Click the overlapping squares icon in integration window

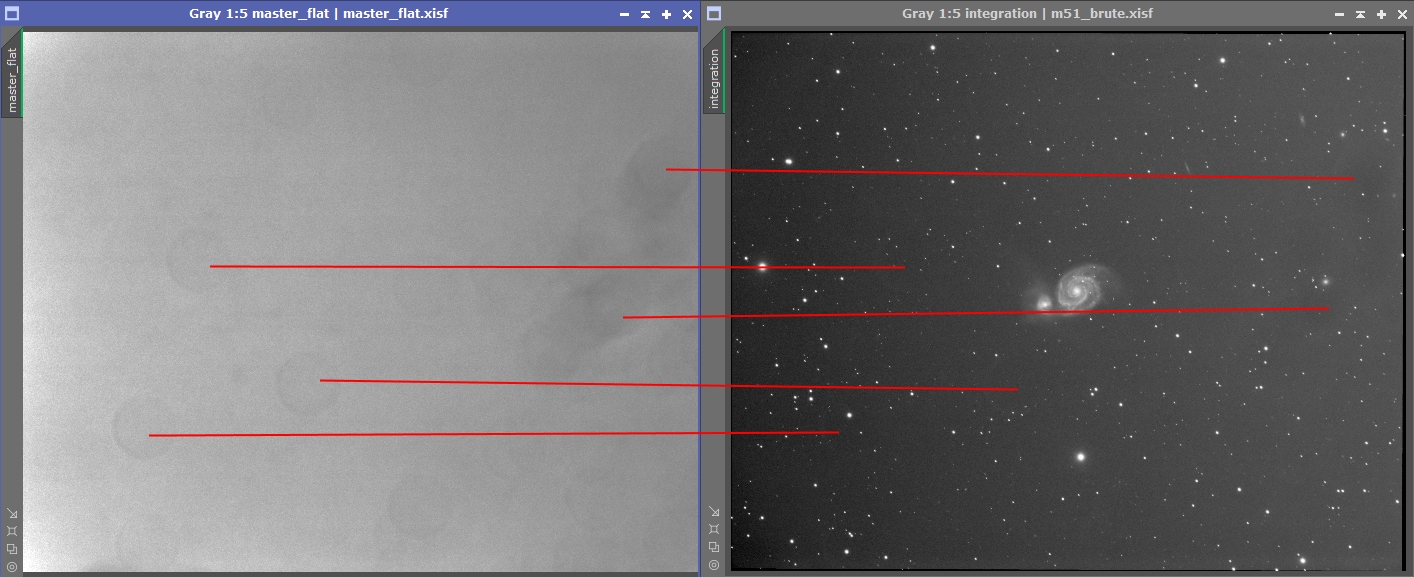click(x=713, y=547)
